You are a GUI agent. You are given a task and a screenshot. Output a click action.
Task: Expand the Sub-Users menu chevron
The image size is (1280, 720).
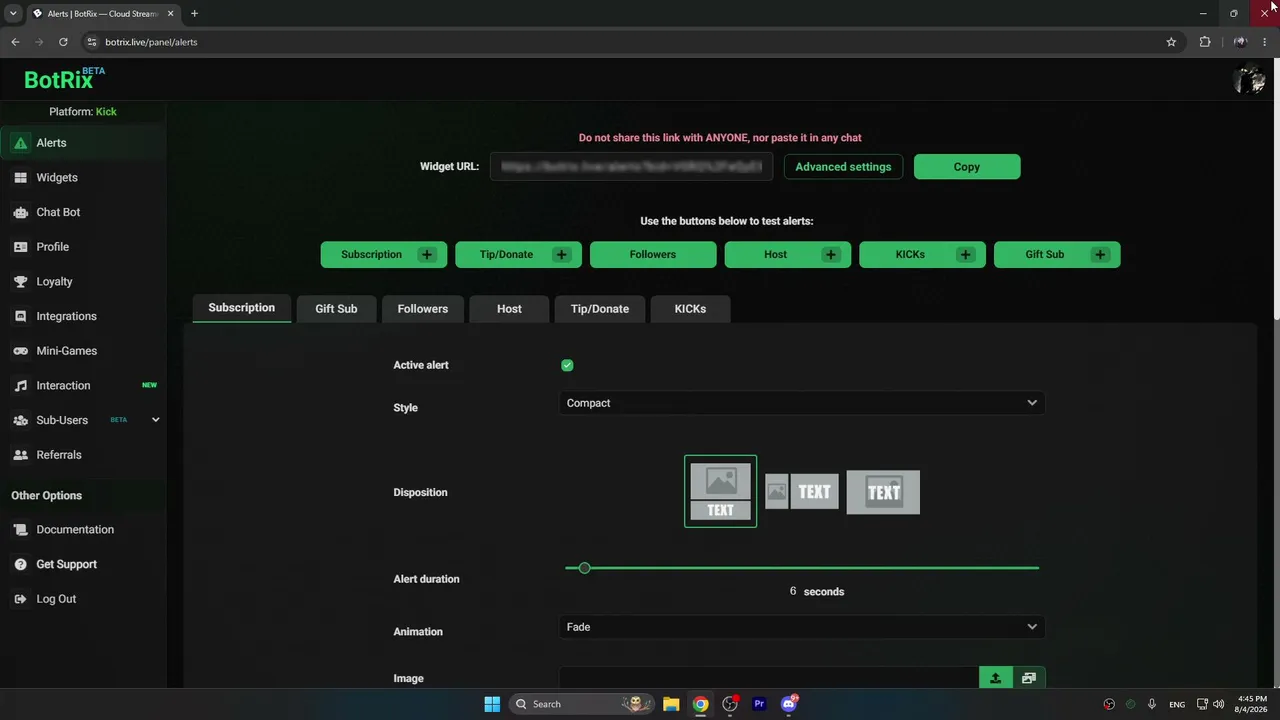155,420
